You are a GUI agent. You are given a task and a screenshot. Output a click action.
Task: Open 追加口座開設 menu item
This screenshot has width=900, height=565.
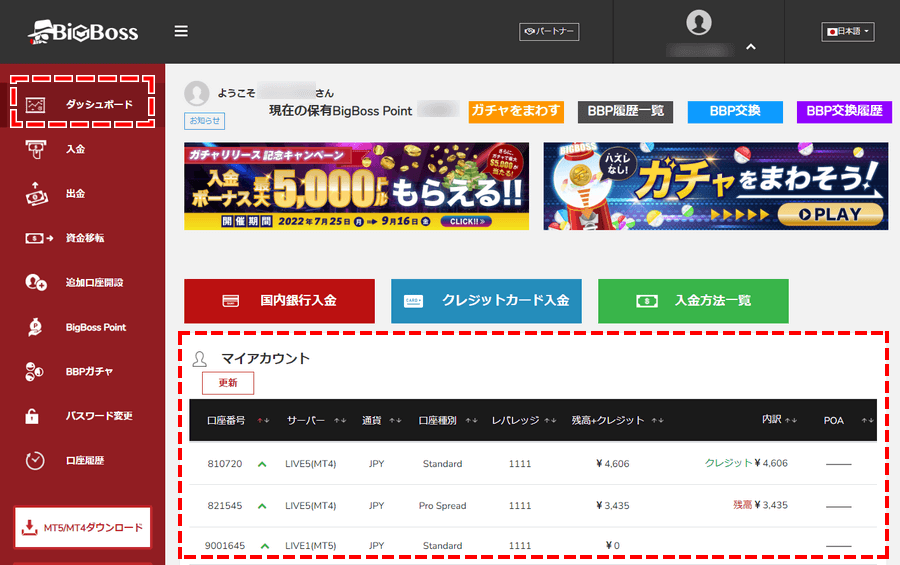click(94, 282)
